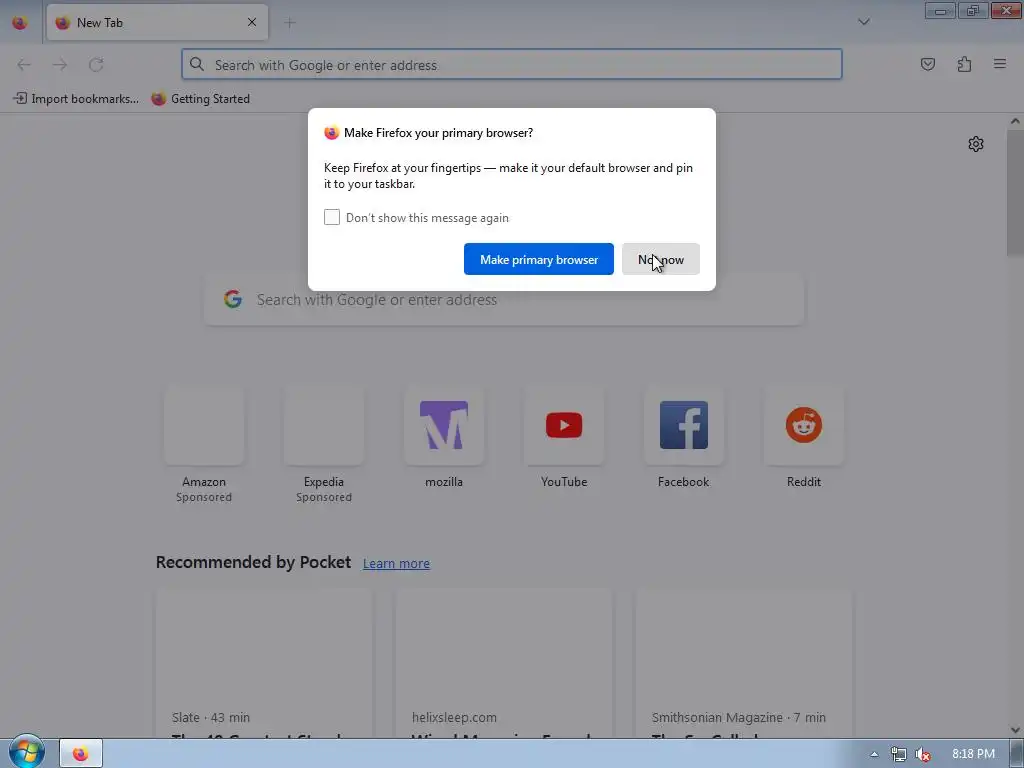Click the Firefox icon left of the tab strip

point(20,22)
